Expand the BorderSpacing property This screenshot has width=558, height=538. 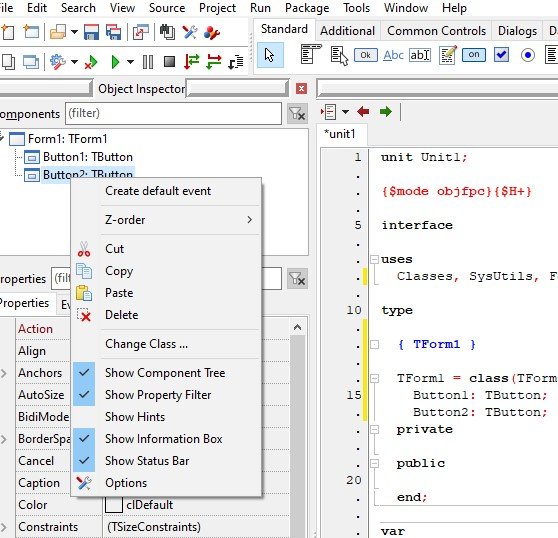(4, 439)
